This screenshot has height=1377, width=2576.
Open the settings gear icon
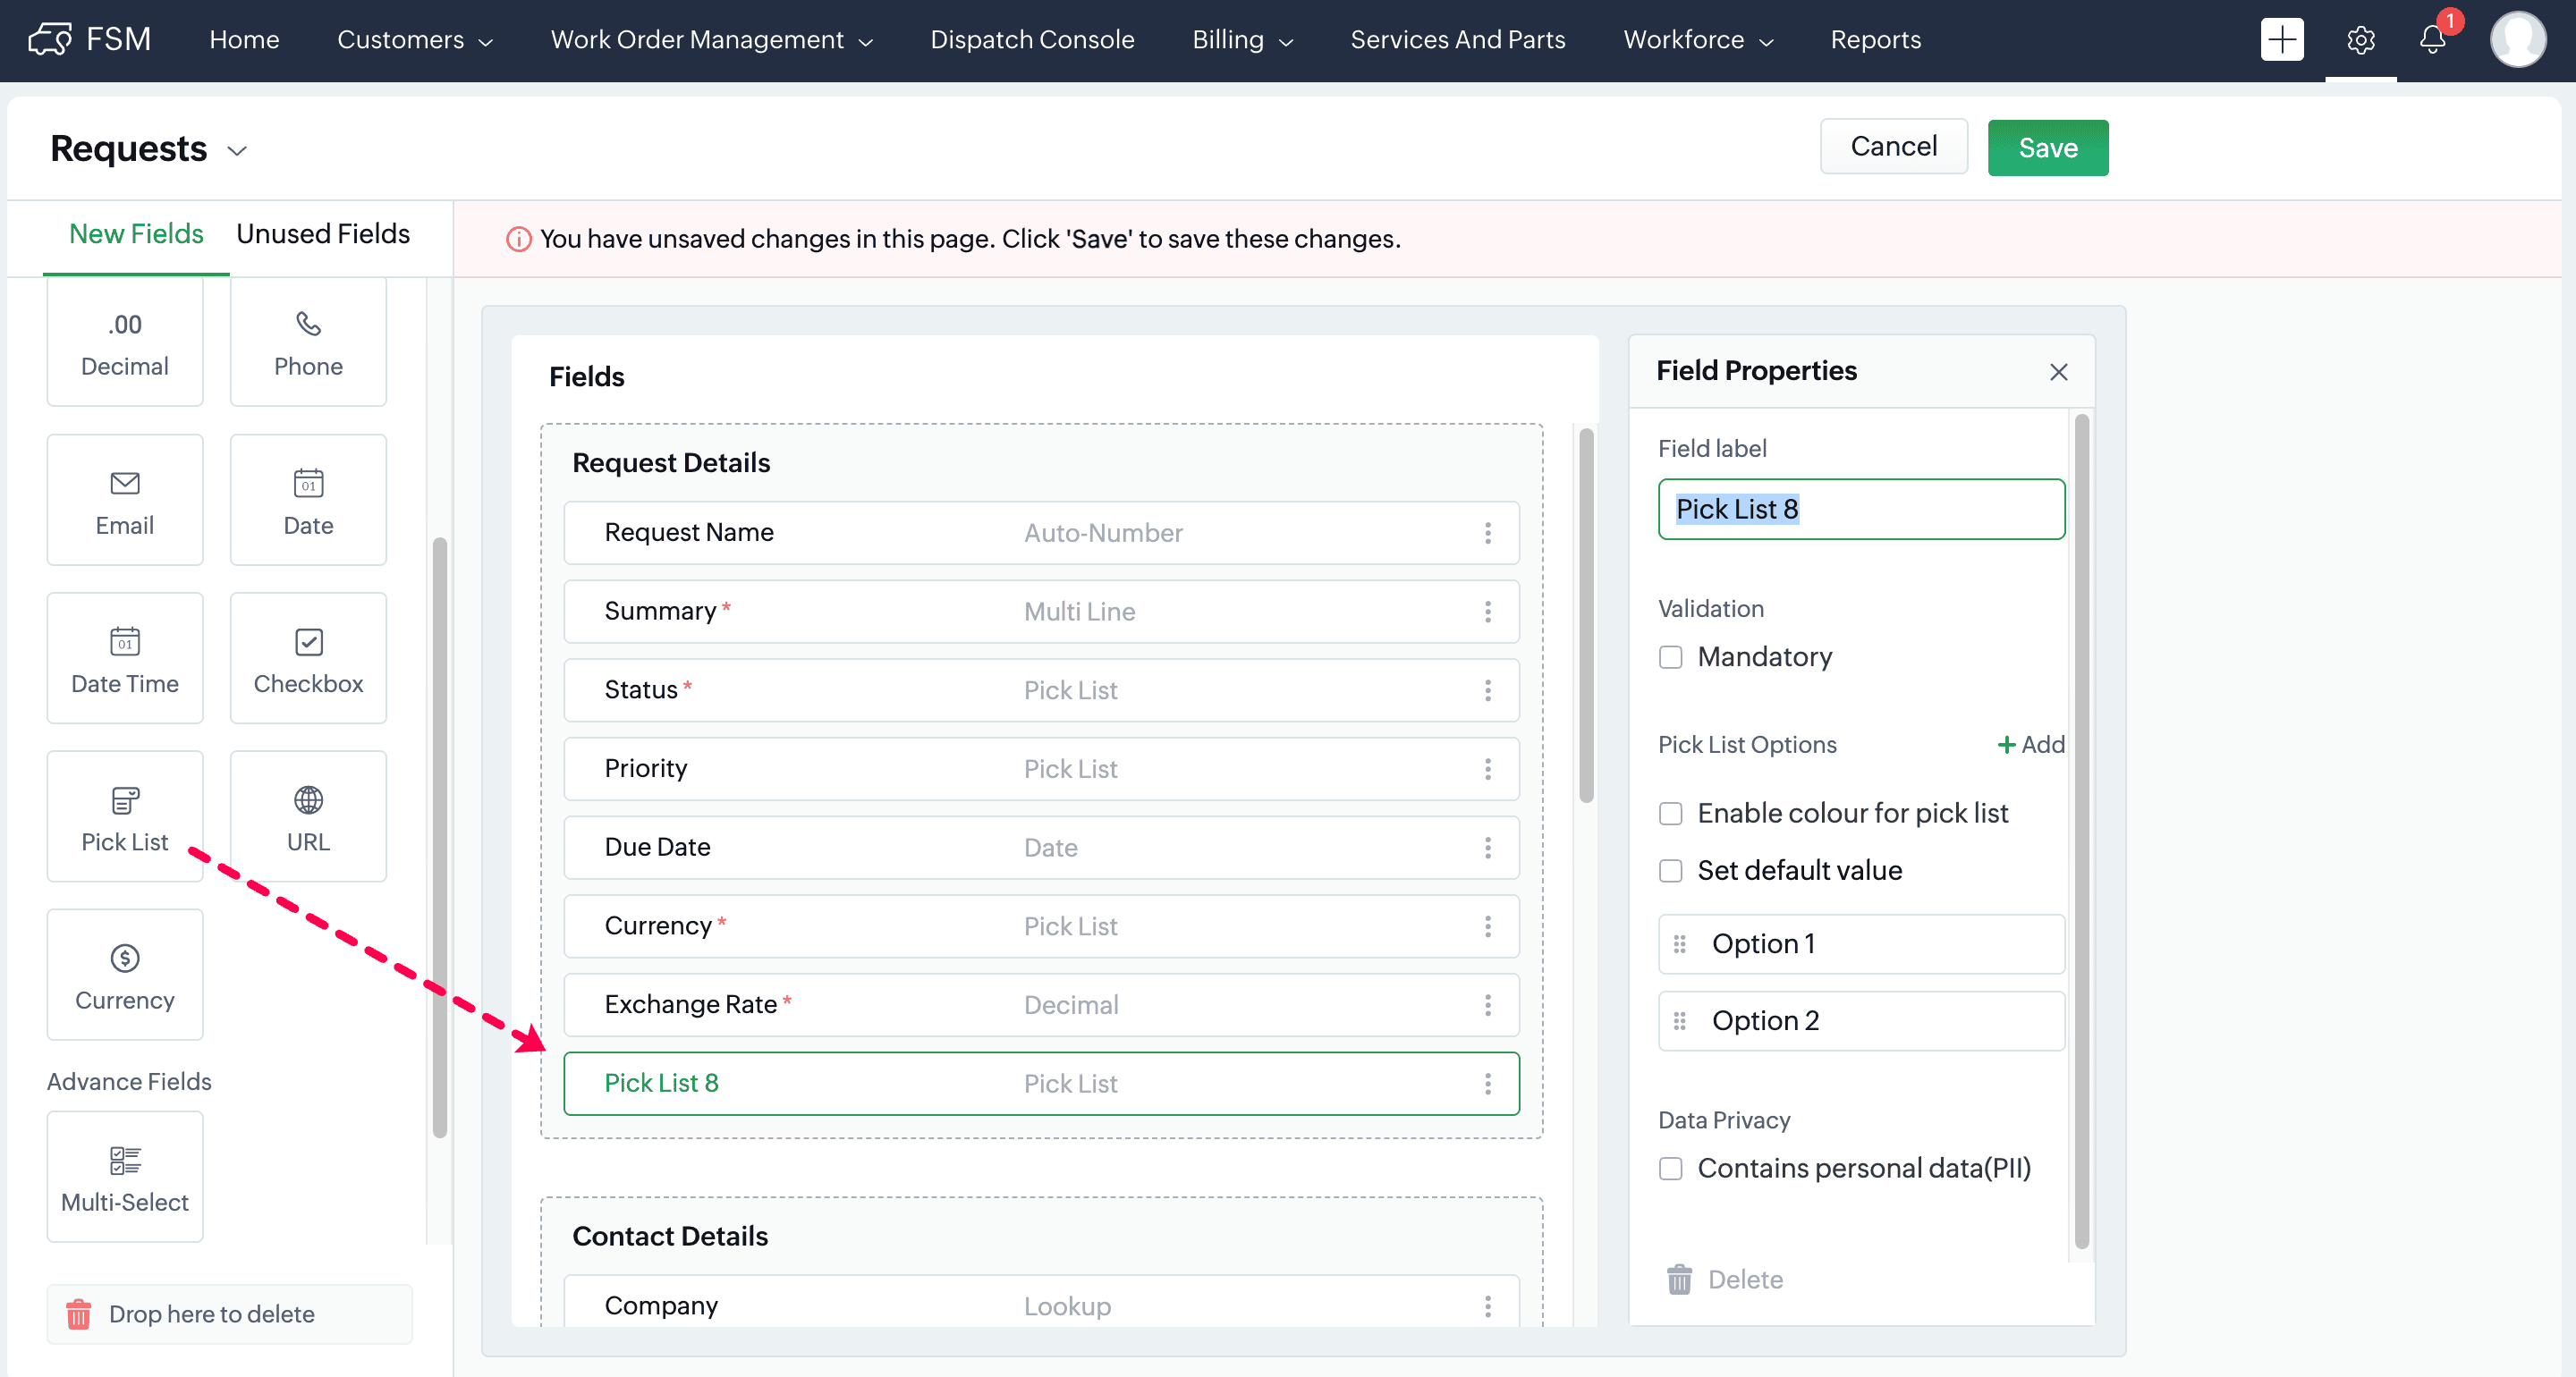coord(2360,40)
